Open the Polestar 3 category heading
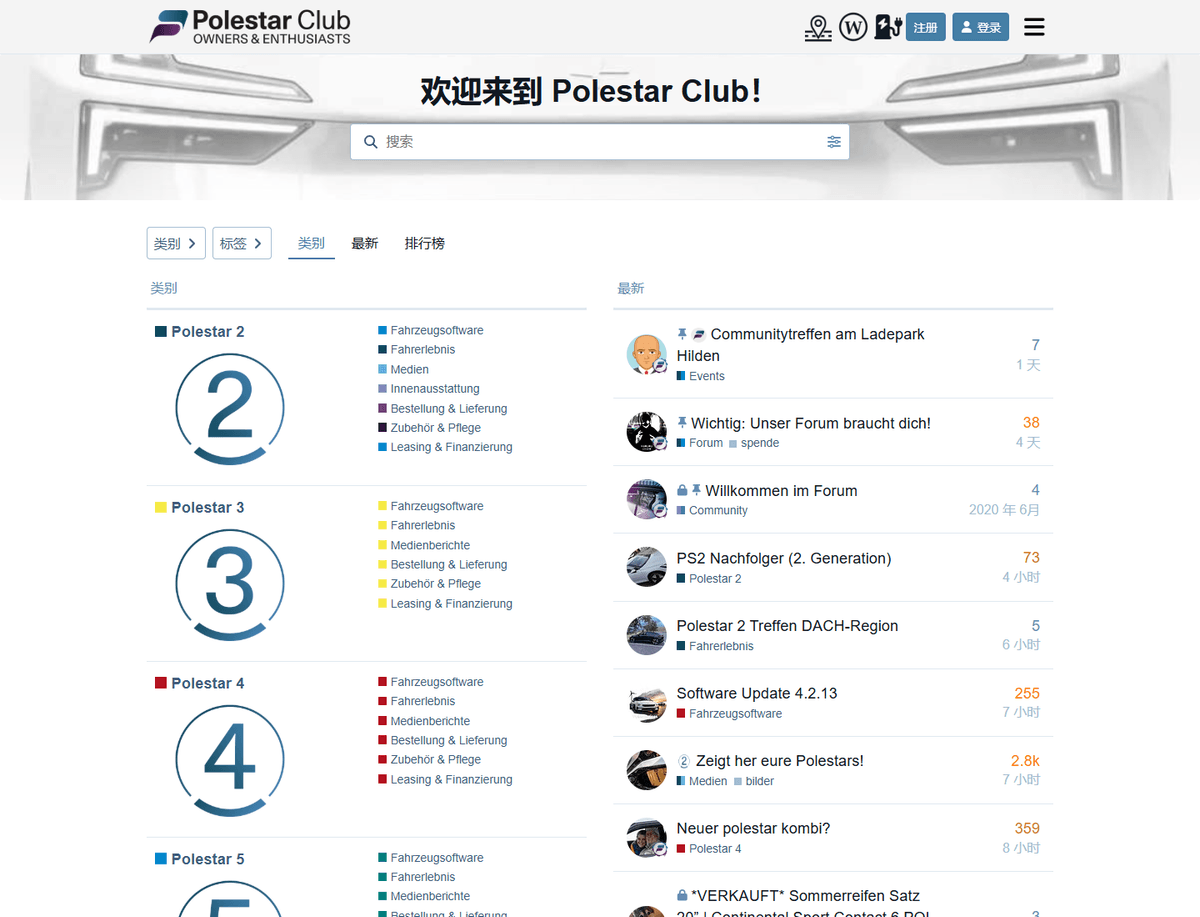 207,508
